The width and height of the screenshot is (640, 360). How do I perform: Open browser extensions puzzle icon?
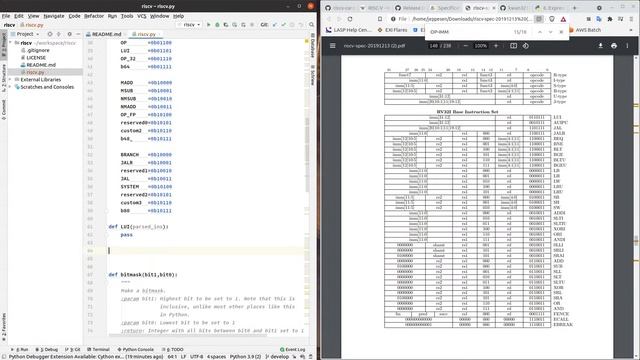[610, 19]
